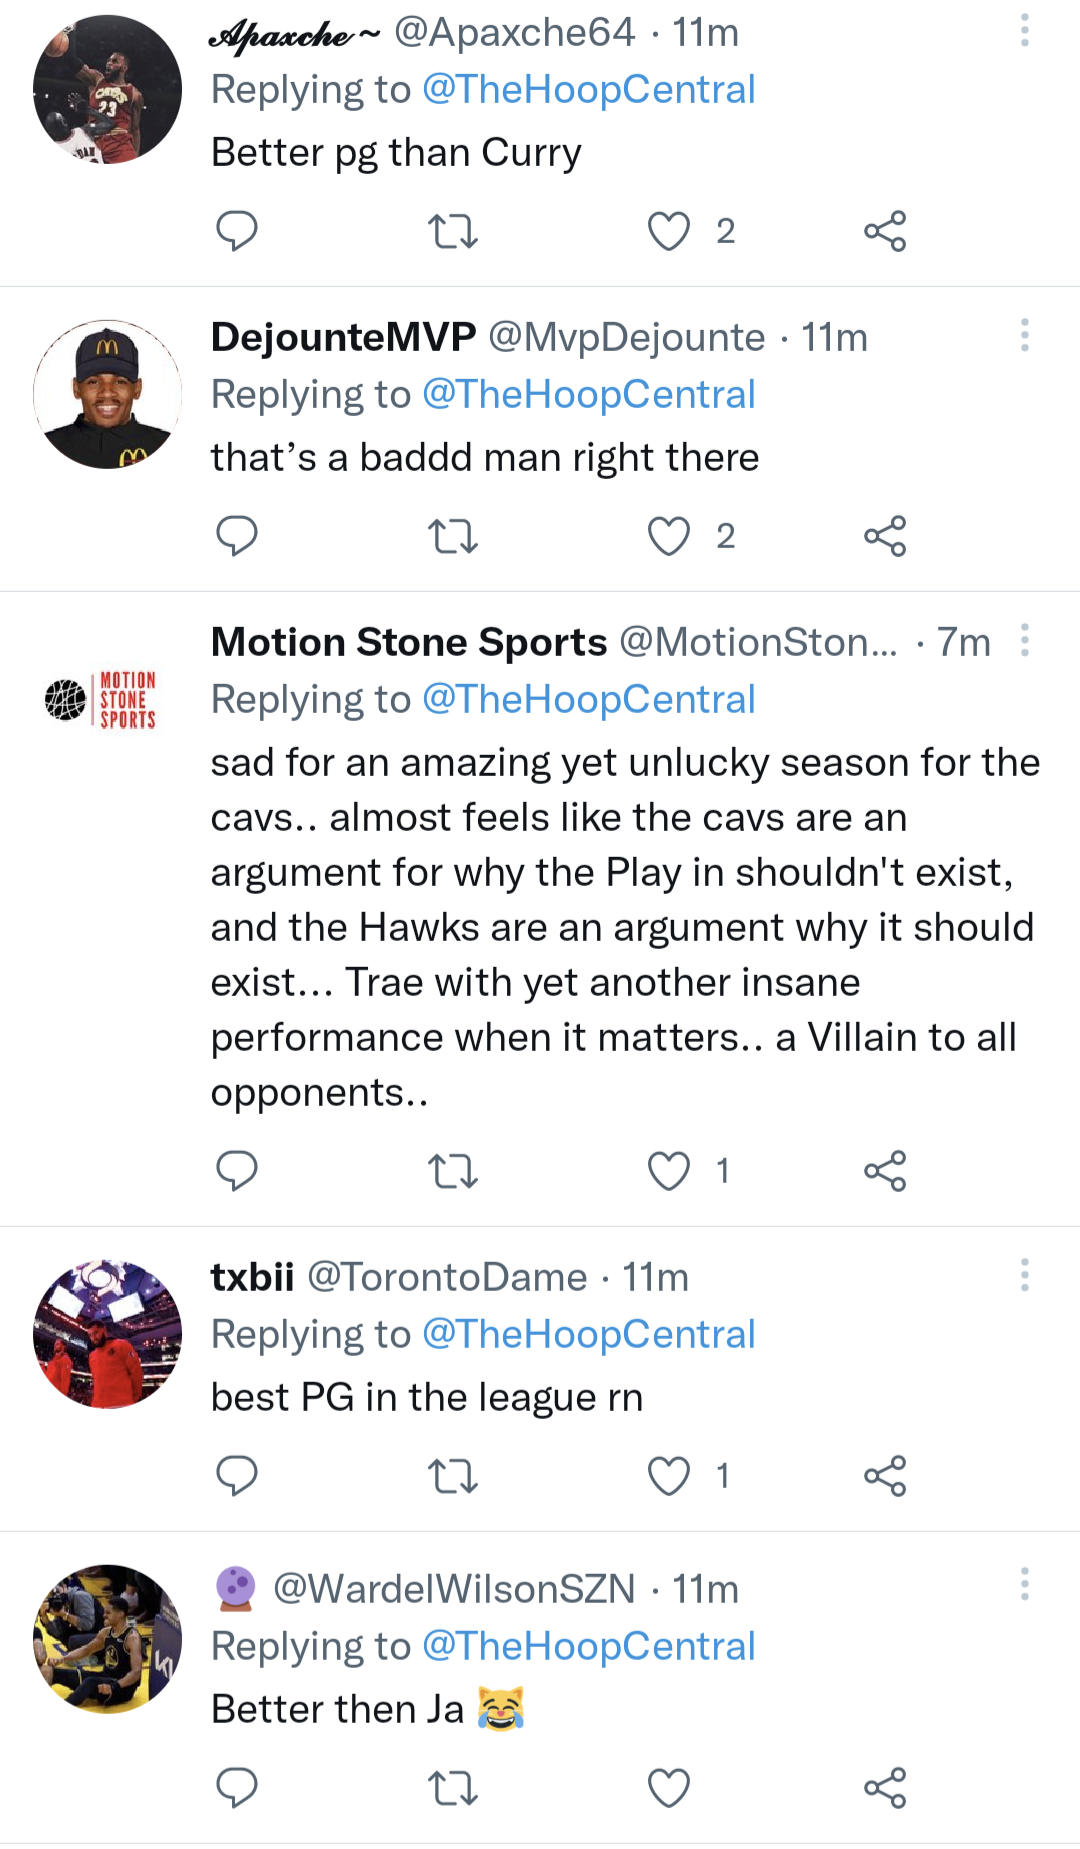Viewport: 1080px width, 1849px height.
Task: Like the "Better then Ja" tweet
Action: point(669,1788)
